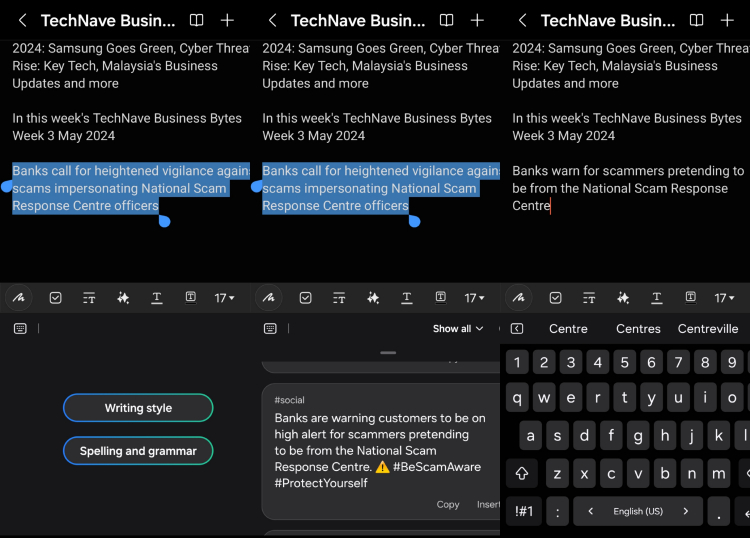Tap 'TechNave Busin...' title in middle screen
This screenshot has height=538, width=750.
click(x=358, y=21)
